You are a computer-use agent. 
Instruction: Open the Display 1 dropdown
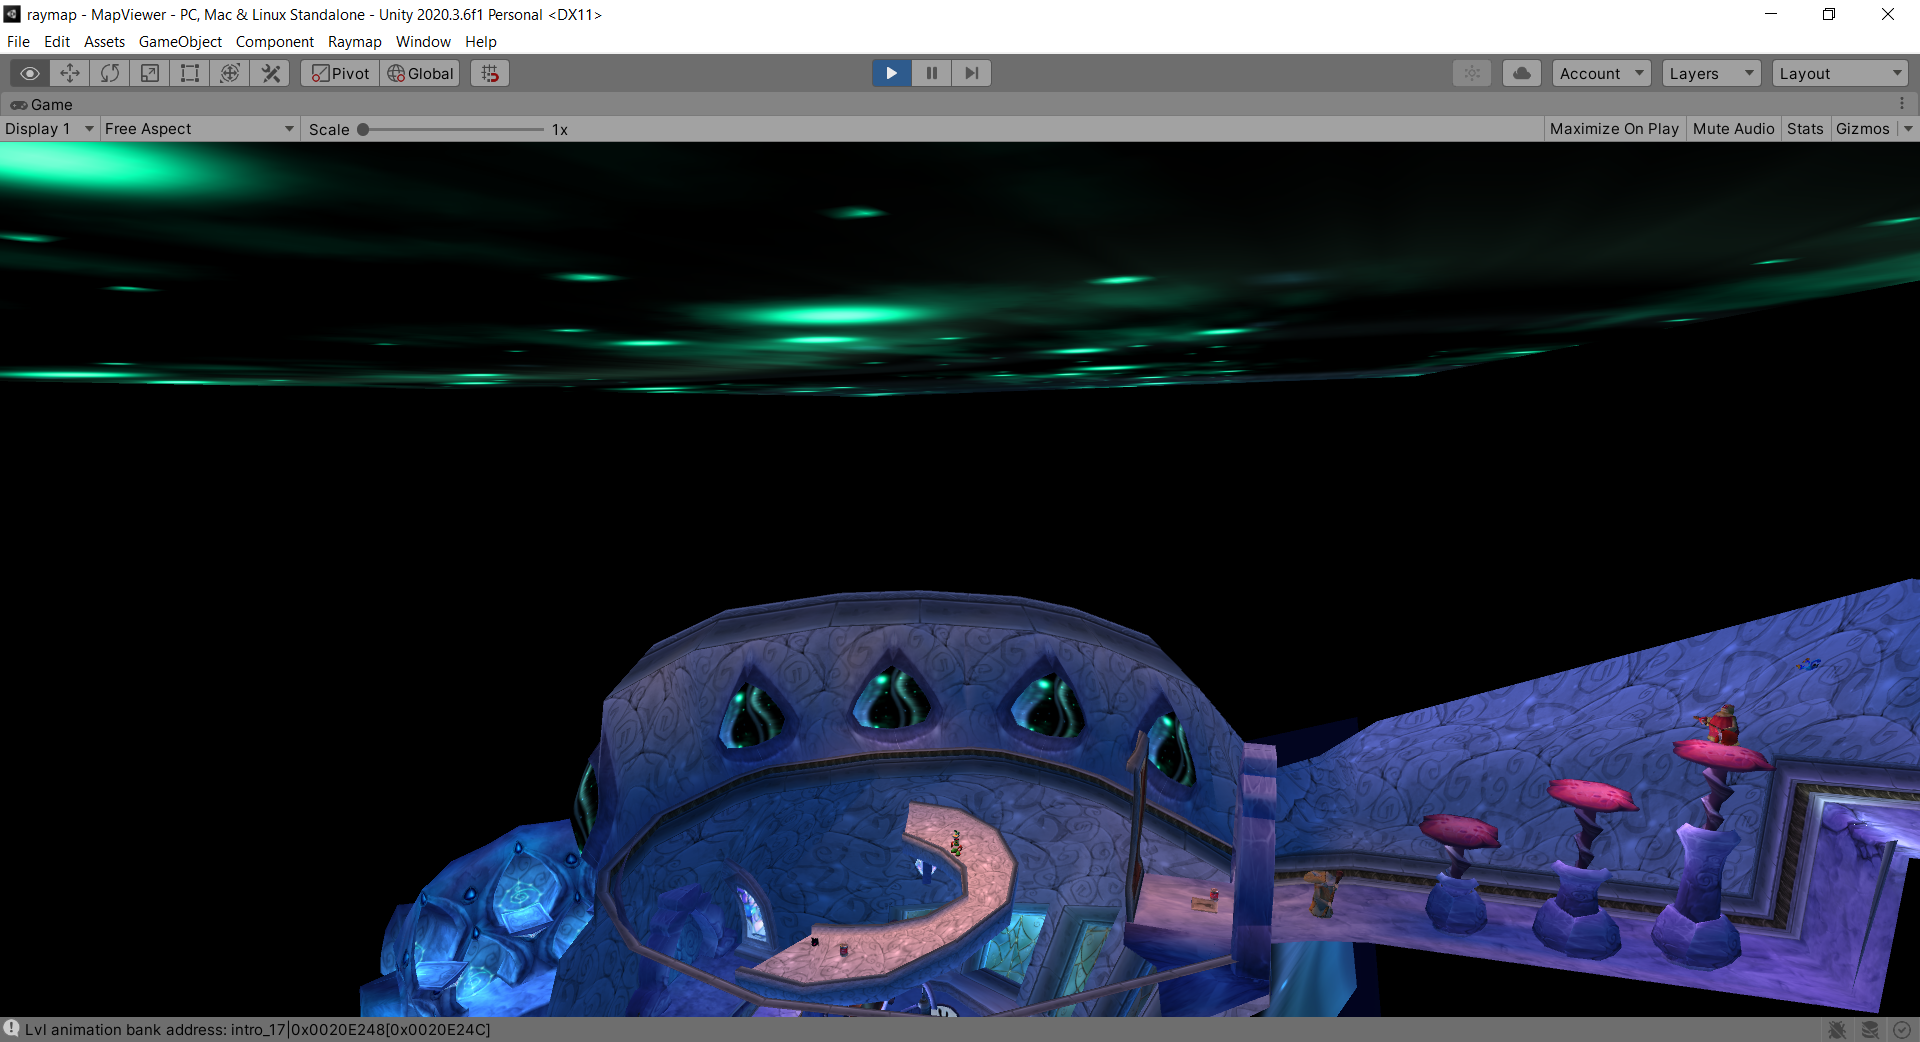click(x=49, y=129)
